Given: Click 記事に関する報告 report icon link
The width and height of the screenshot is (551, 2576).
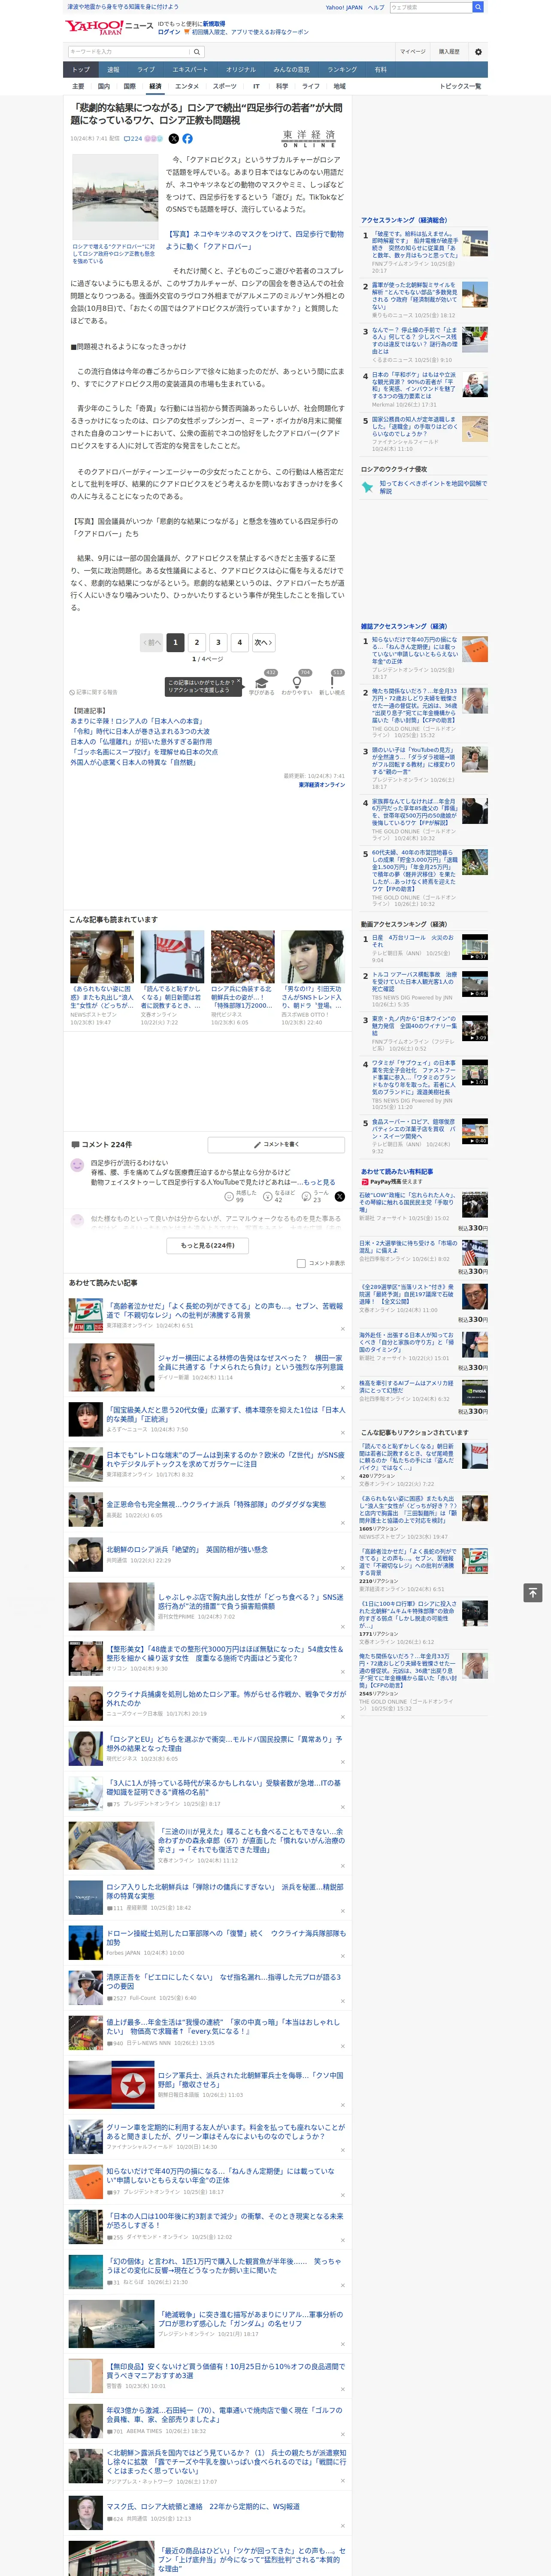Looking at the screenshot, I should click(x=93, y=692).
